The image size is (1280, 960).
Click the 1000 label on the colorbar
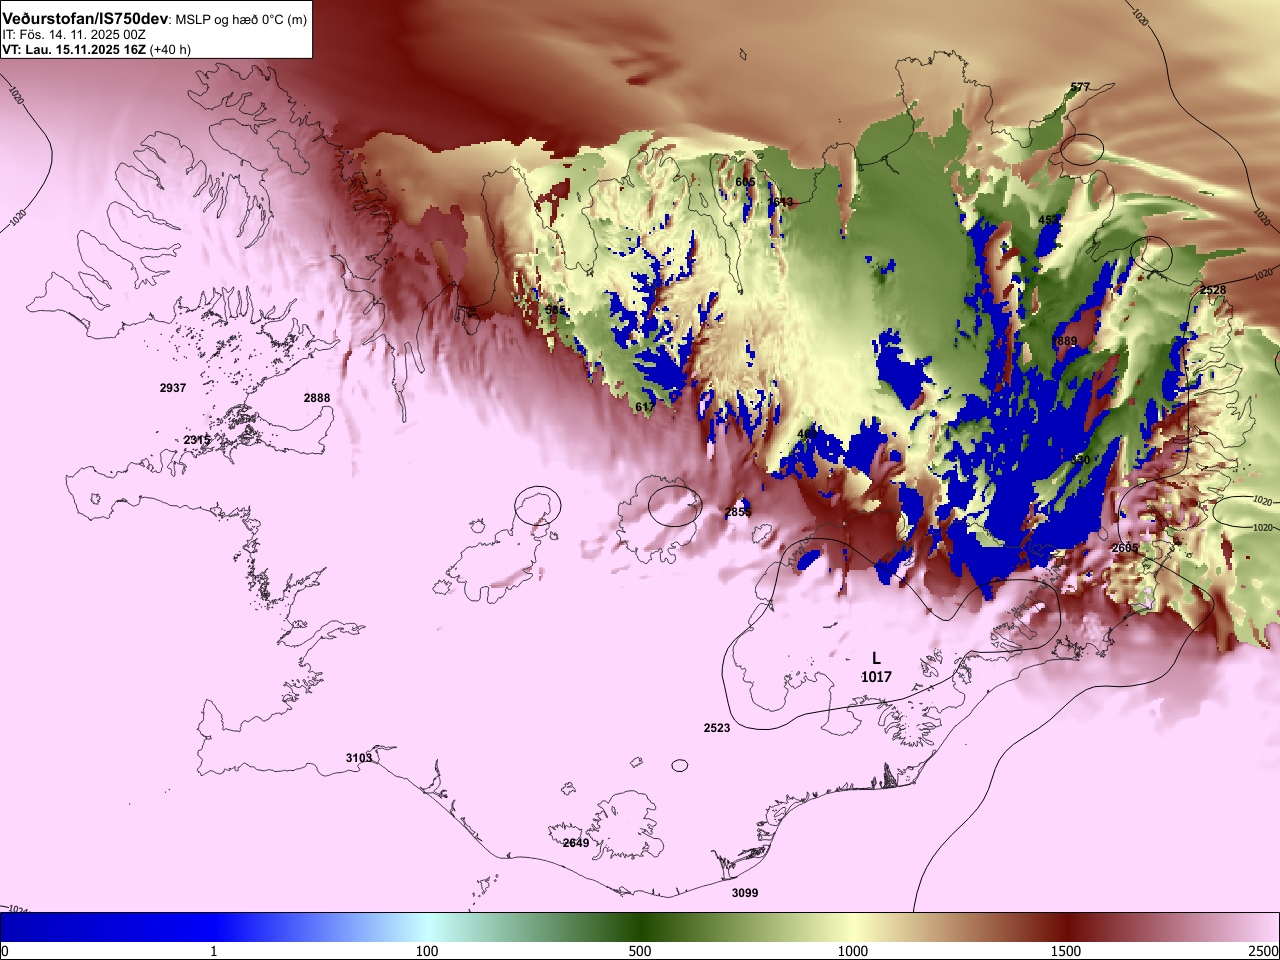click(853, 951)
